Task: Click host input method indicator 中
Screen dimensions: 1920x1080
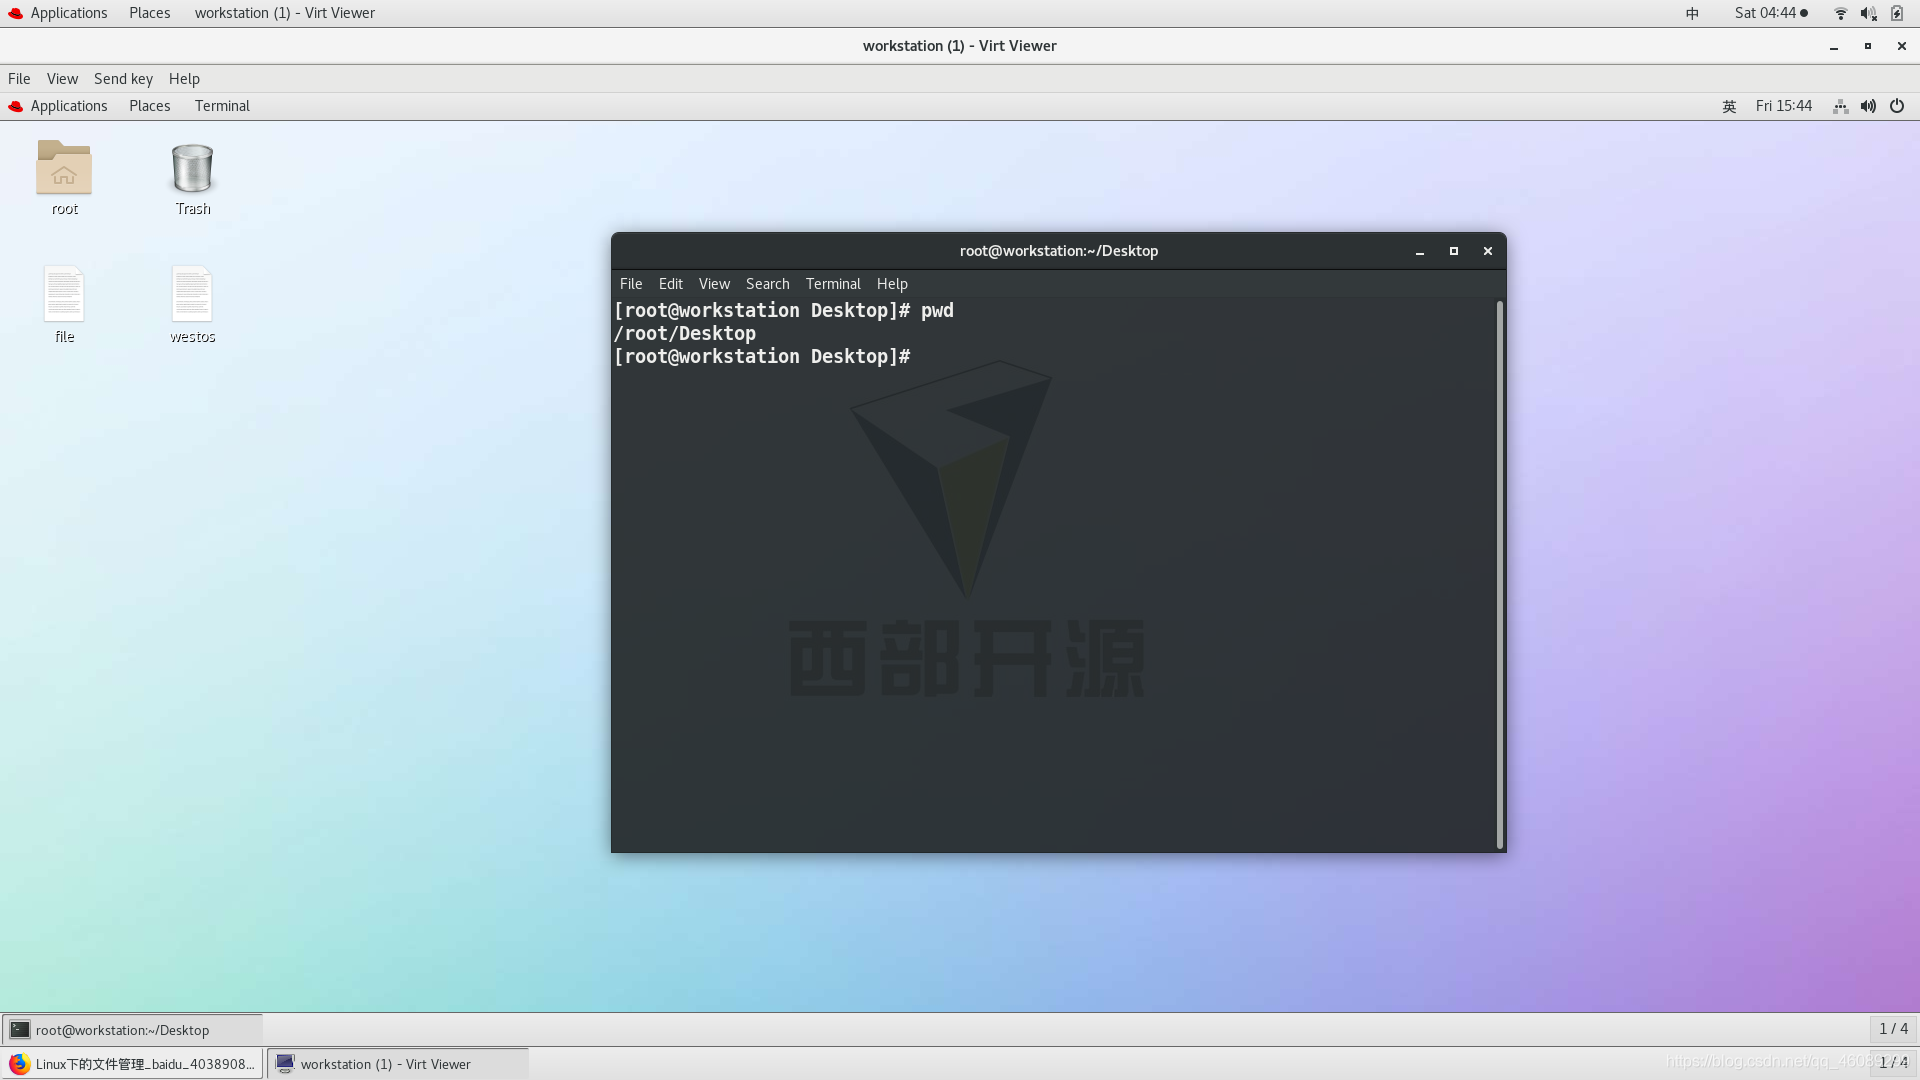Action: click(1692, 13)
